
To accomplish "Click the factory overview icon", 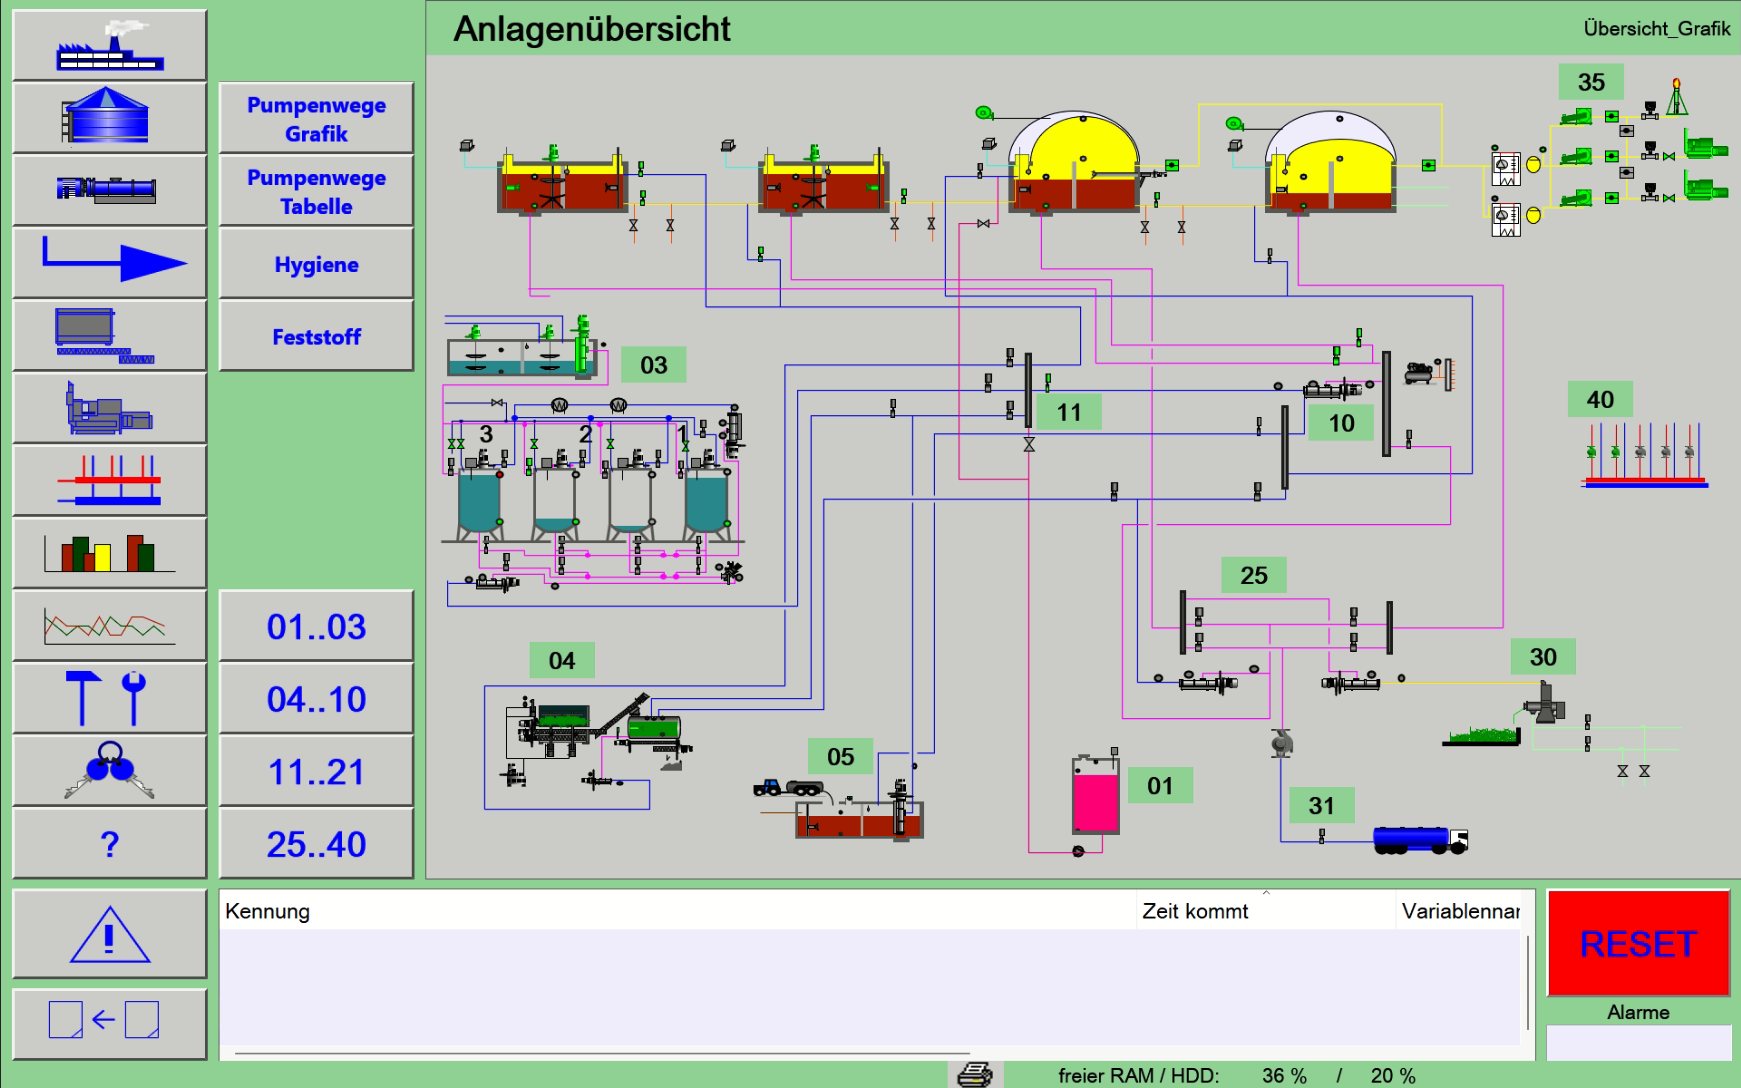I will (109, 46).
